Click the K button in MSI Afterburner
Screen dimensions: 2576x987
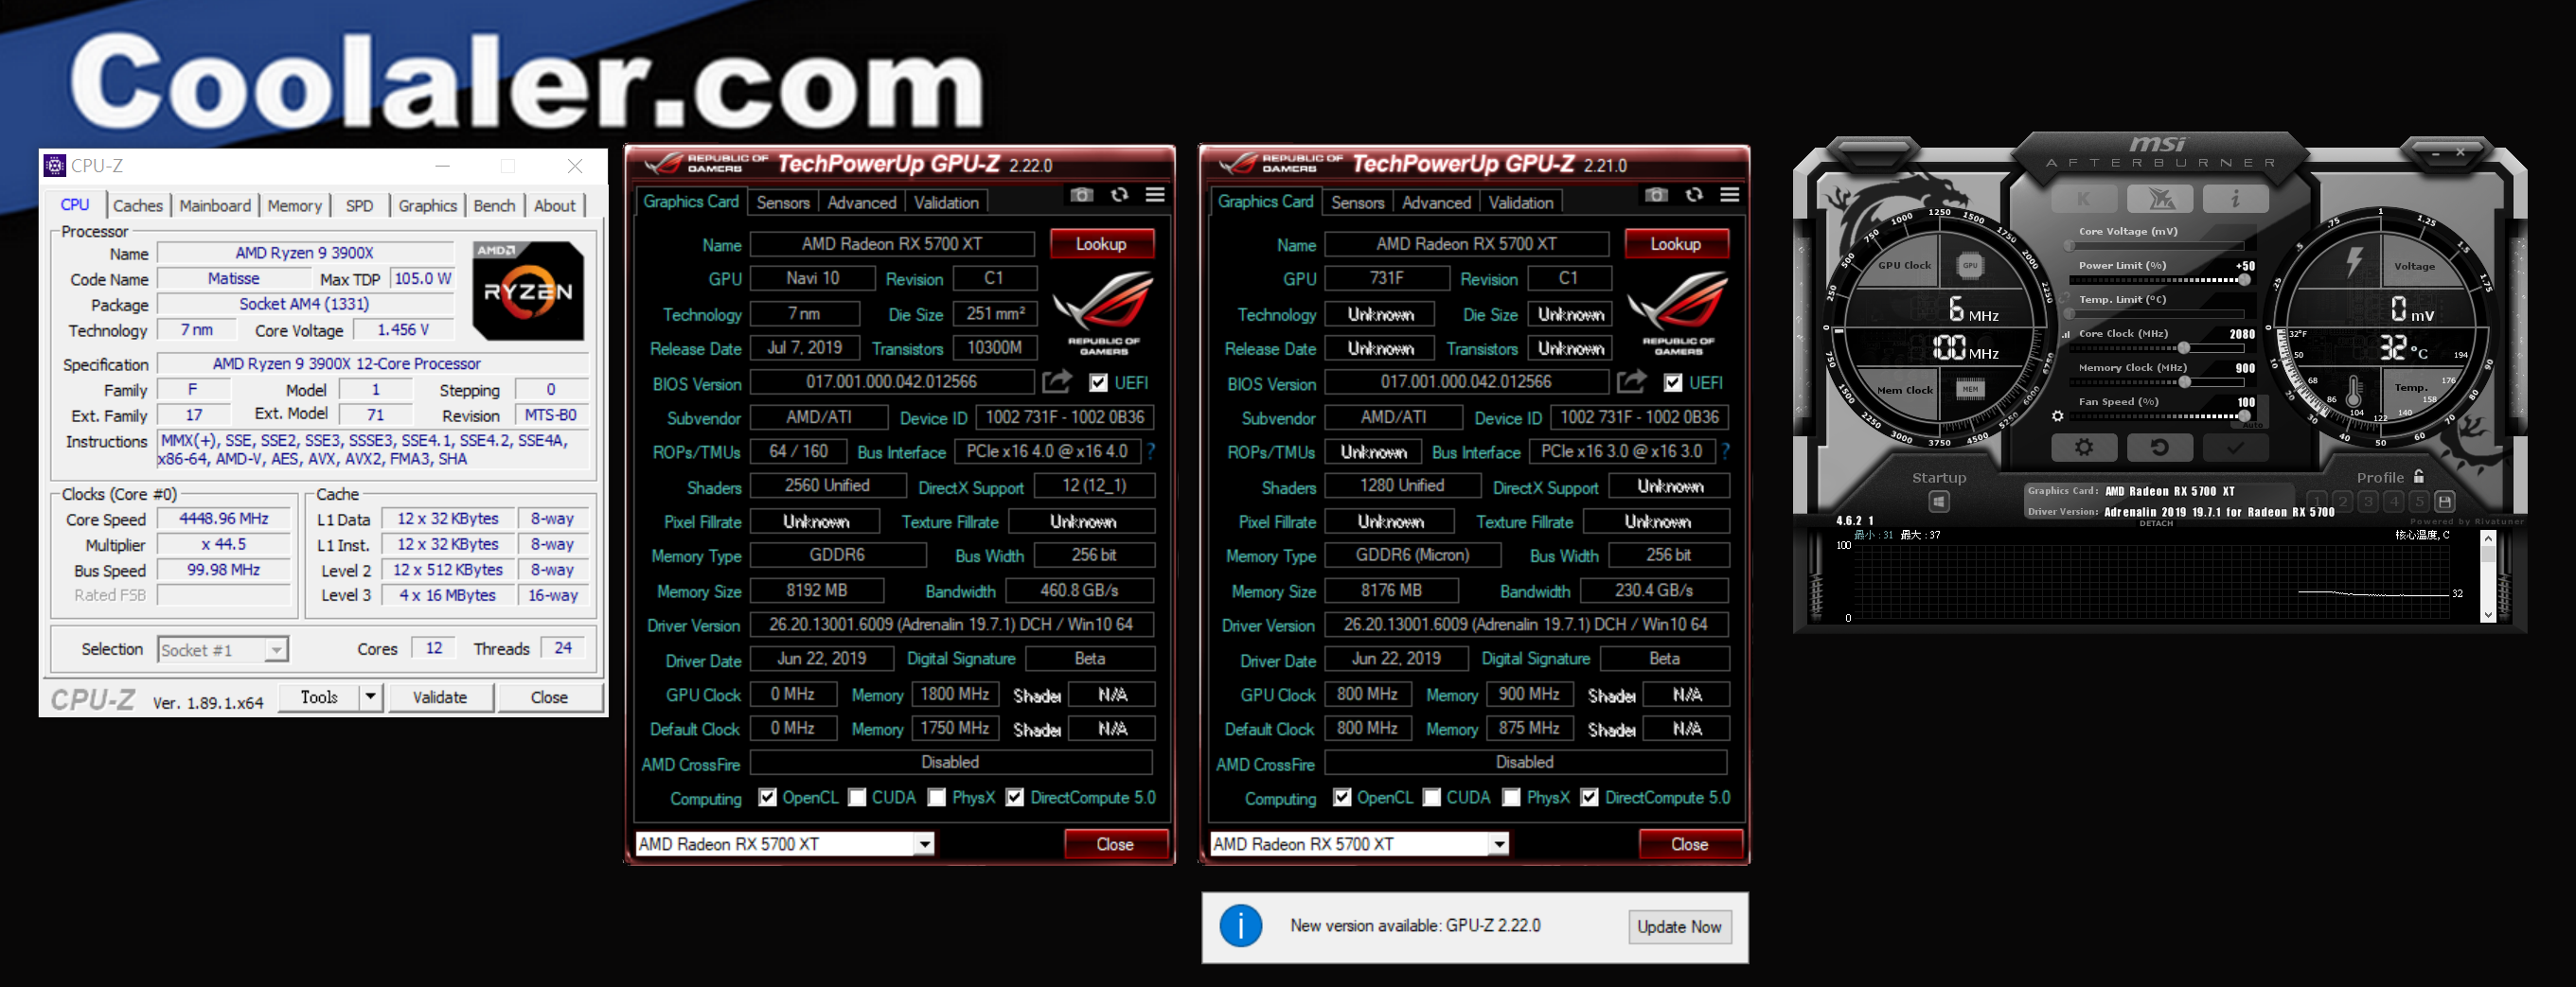pos(2084,199)
